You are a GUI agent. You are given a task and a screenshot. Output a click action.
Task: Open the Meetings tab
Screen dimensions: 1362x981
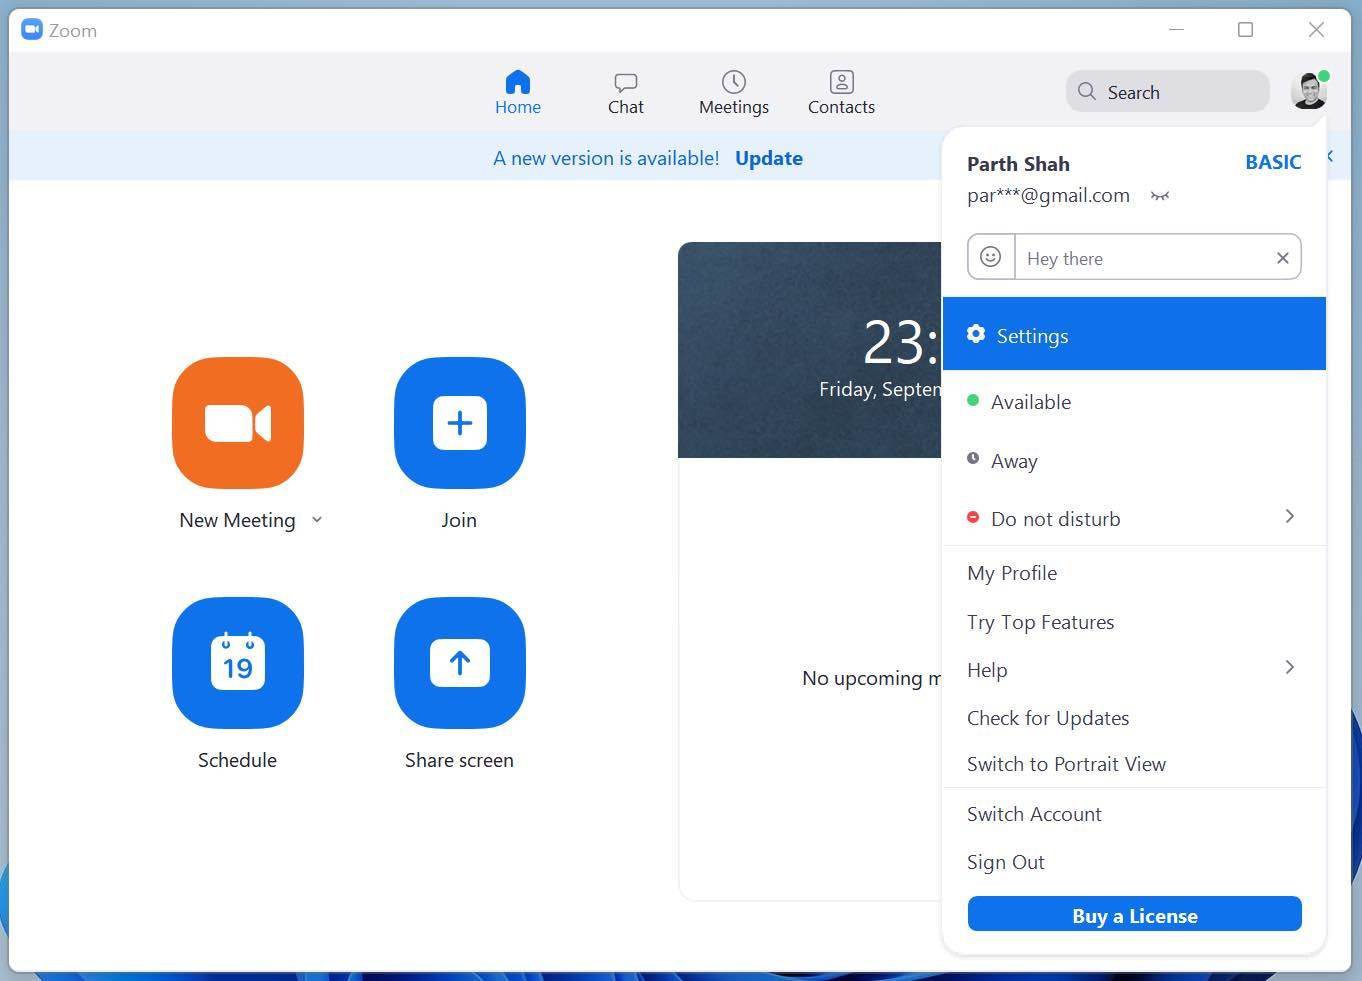click(x=734, y=93)
